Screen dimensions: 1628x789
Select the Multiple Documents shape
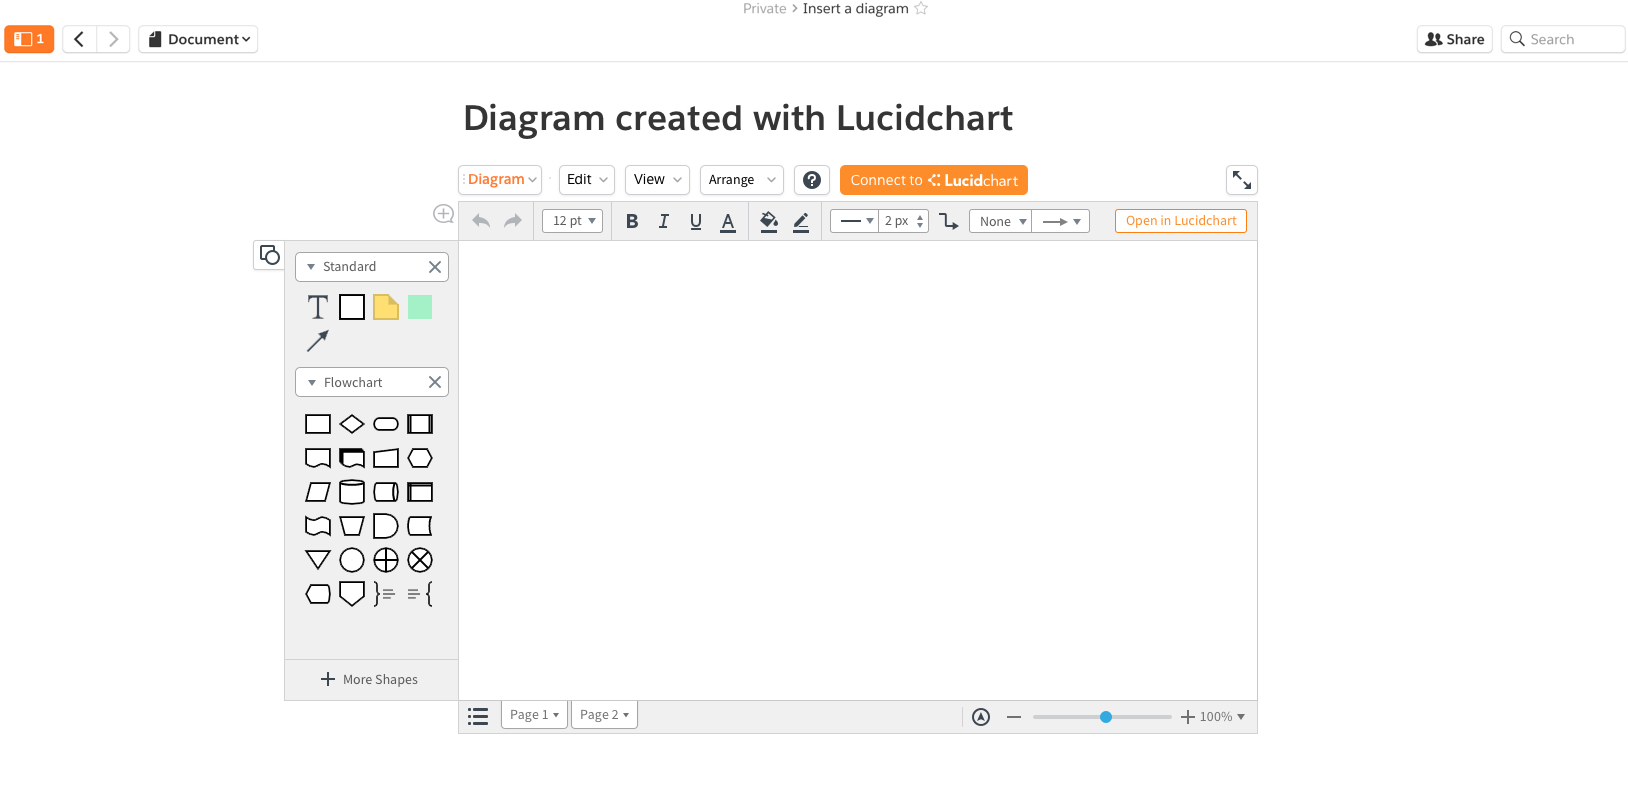(352, 458)
